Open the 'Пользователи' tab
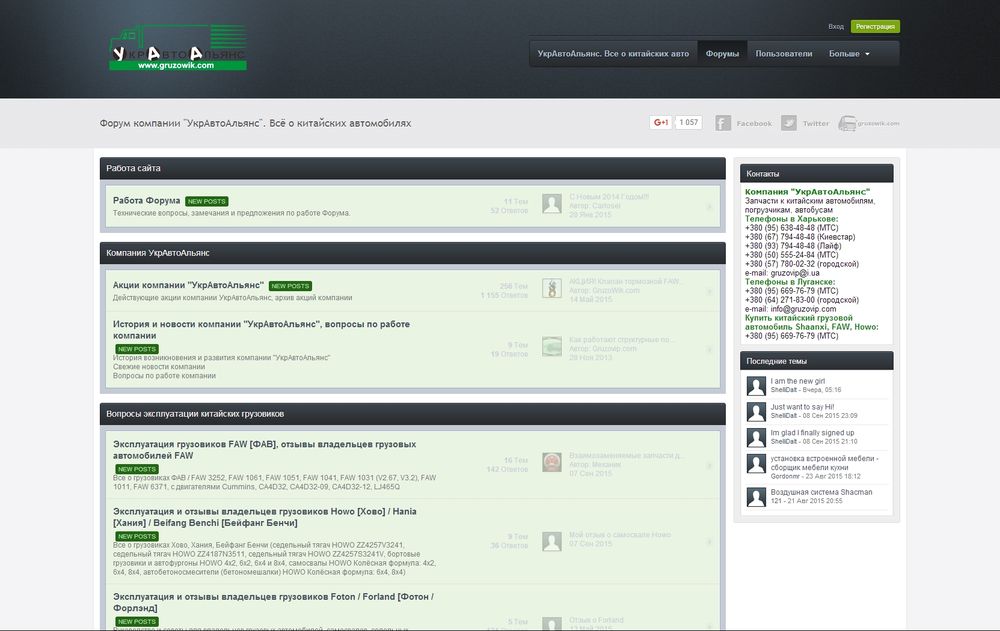 784,54
